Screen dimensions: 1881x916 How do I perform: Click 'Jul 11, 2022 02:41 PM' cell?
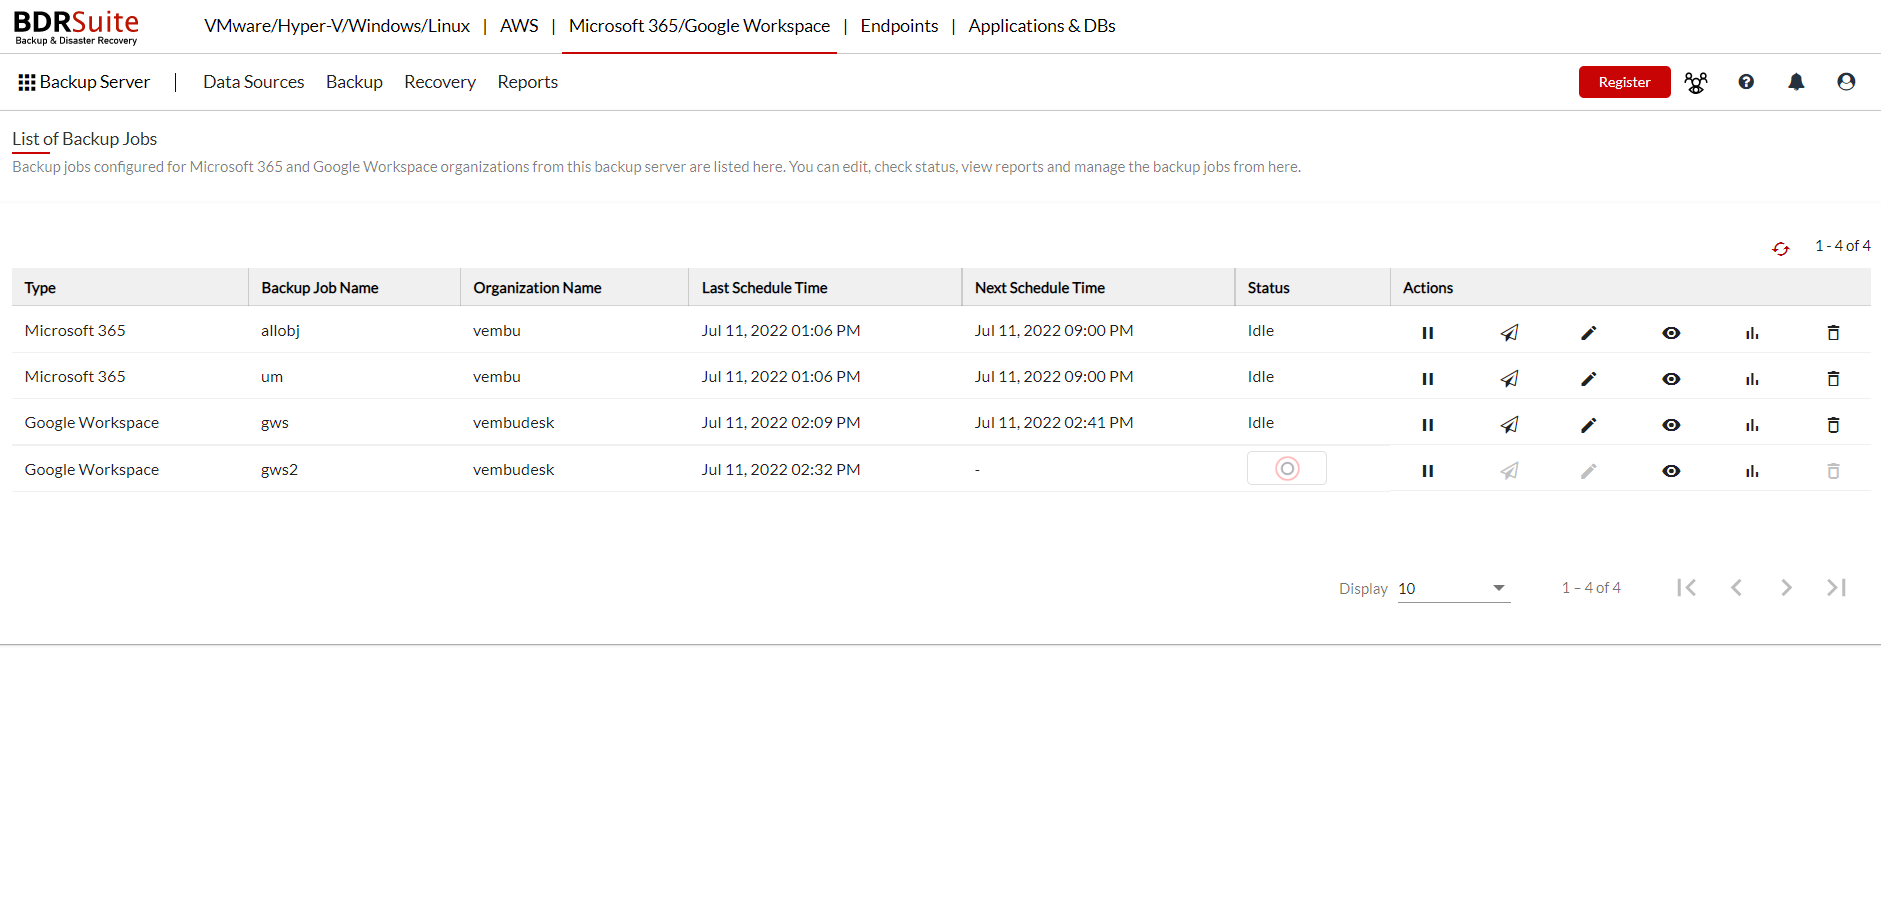(x=1054, y=423)
